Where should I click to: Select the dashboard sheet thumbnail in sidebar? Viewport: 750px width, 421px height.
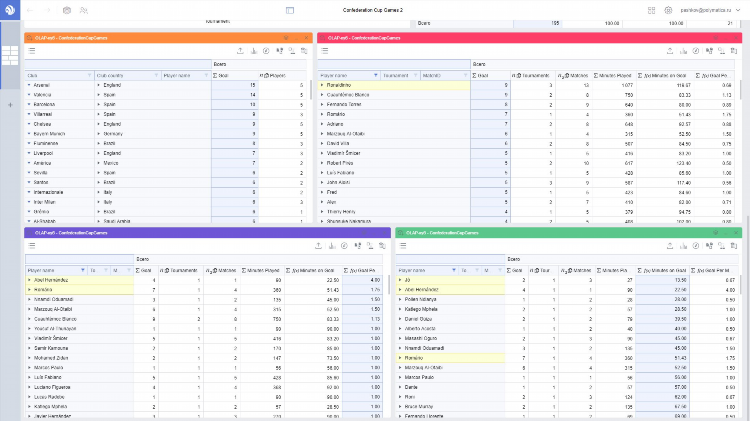click(10, 55)
